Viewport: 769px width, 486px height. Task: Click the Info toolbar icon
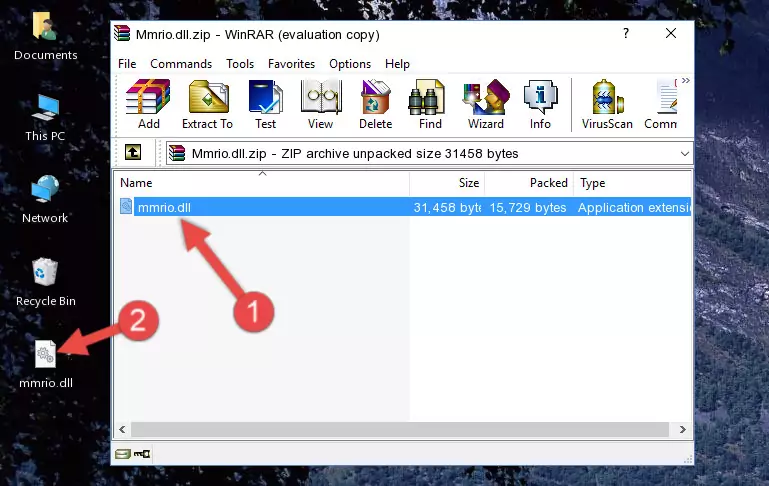(x=540, y=104)
